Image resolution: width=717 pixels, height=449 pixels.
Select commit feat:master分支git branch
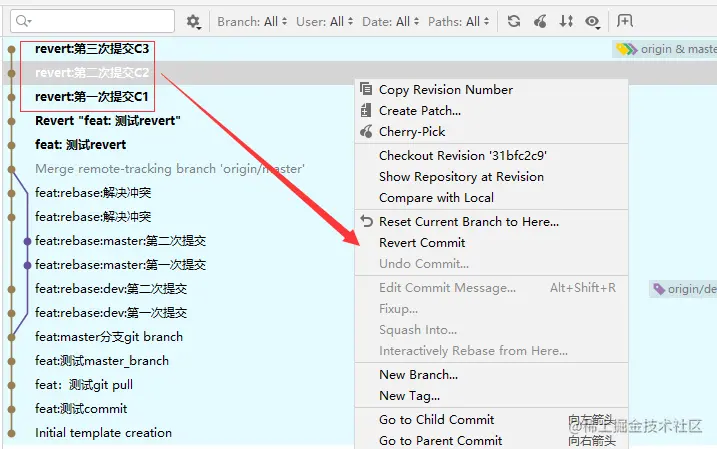coord(109,337)
